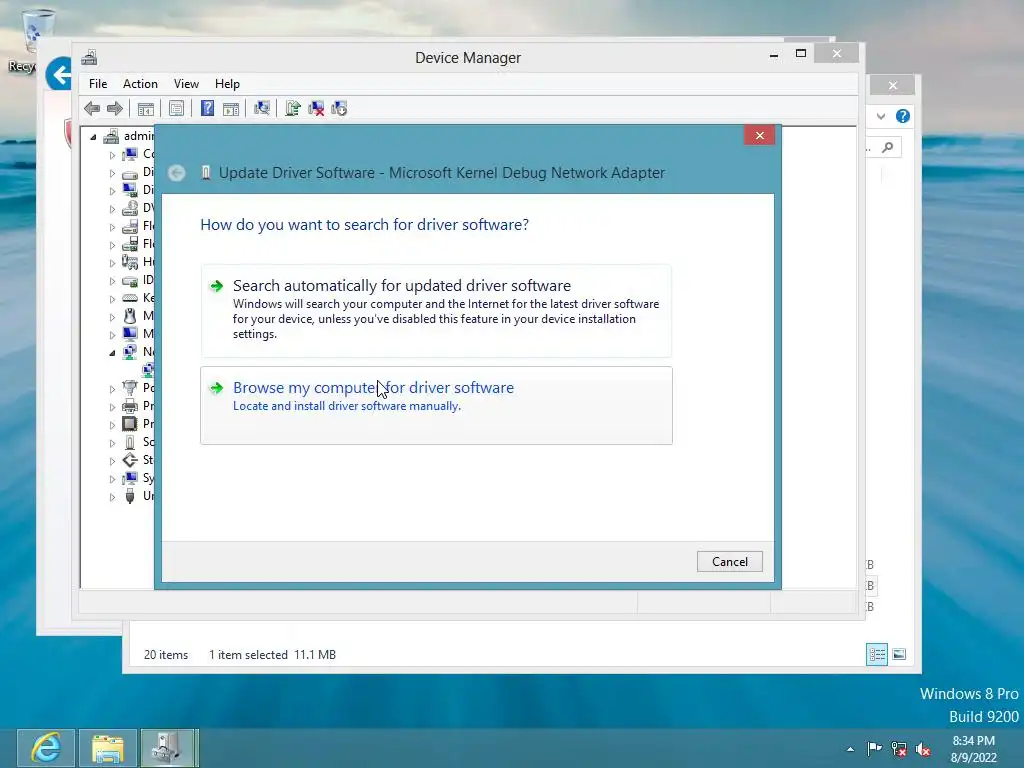Click the Device Manager taskbar button
Screen dimensions: 1024x768
tap(168, 748)
